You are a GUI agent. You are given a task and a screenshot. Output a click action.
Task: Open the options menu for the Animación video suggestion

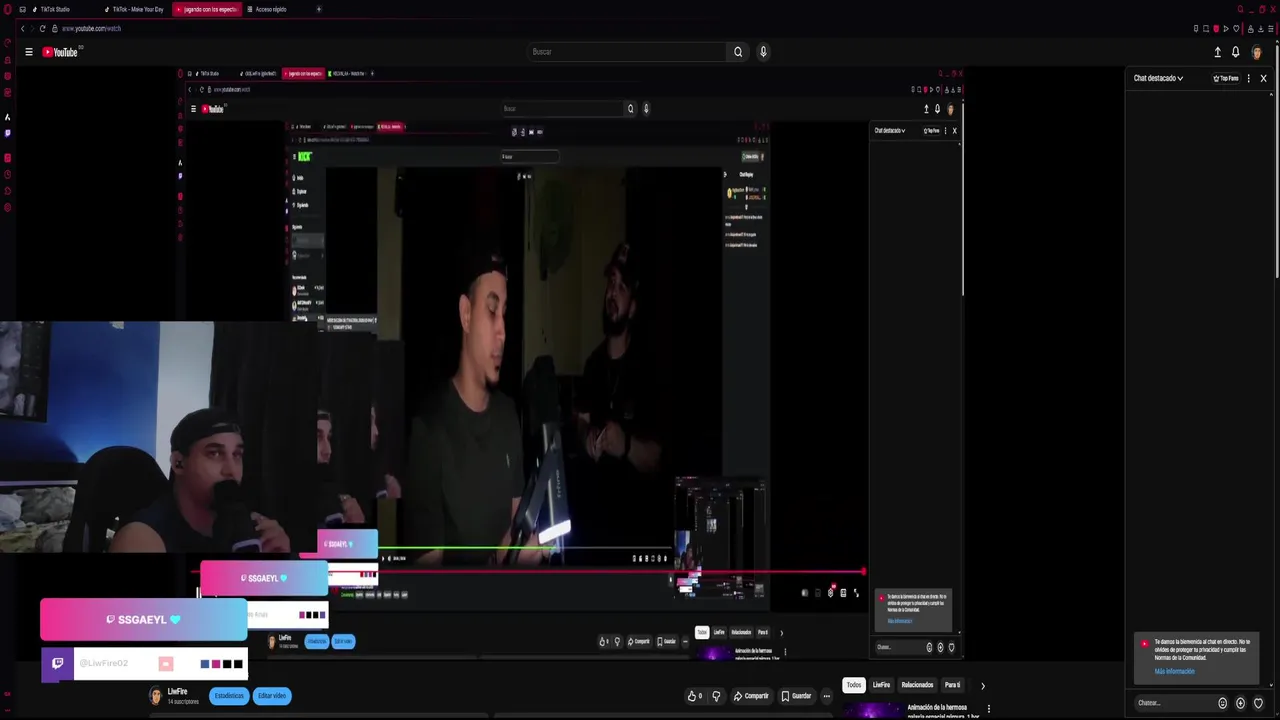click(989, 709)
